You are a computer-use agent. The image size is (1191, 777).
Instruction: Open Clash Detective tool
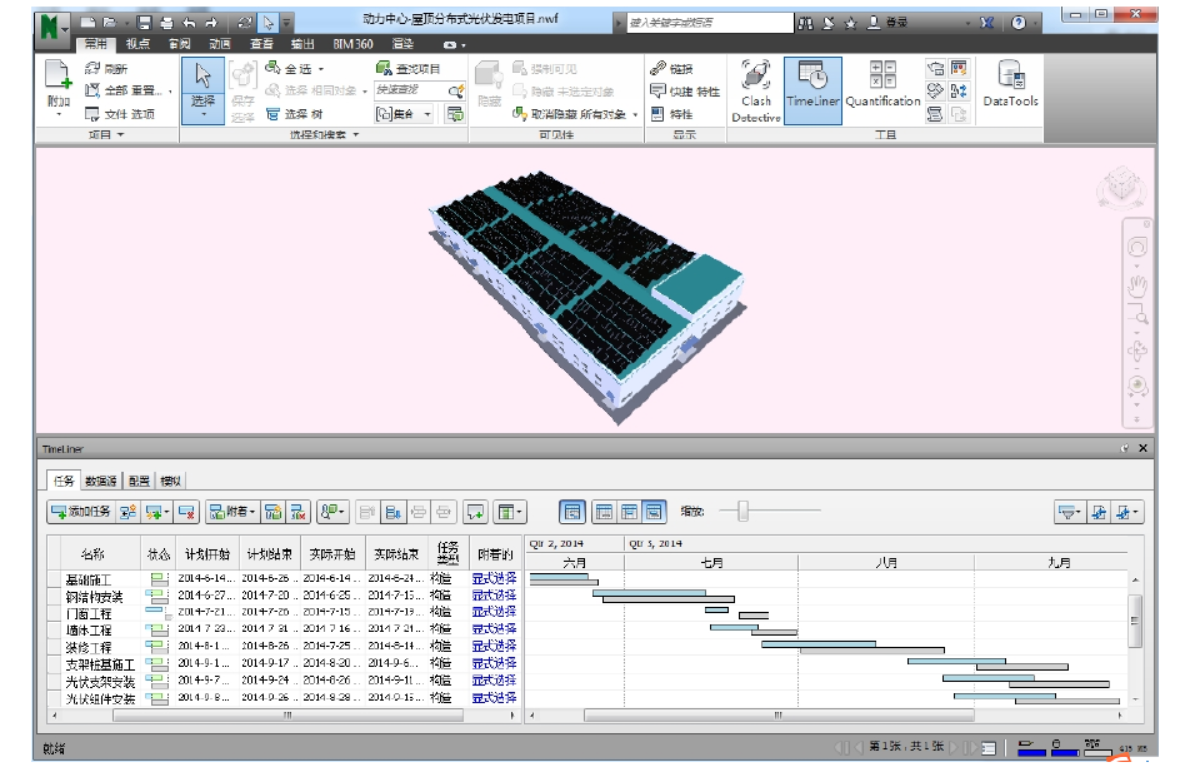756,88
